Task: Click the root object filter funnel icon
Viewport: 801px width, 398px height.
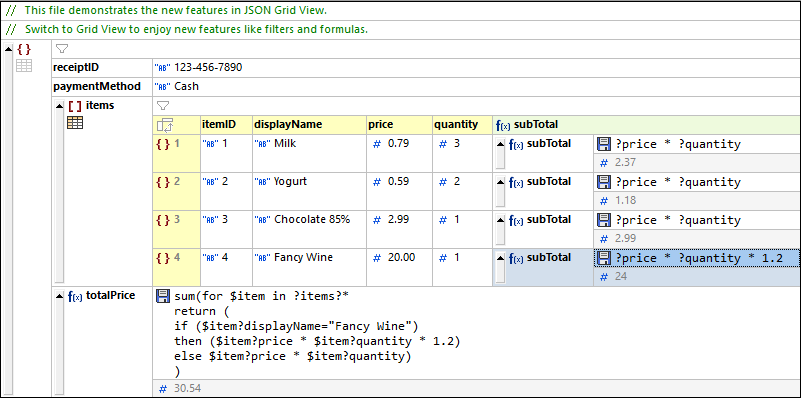Action: click(x=62, y=49)
